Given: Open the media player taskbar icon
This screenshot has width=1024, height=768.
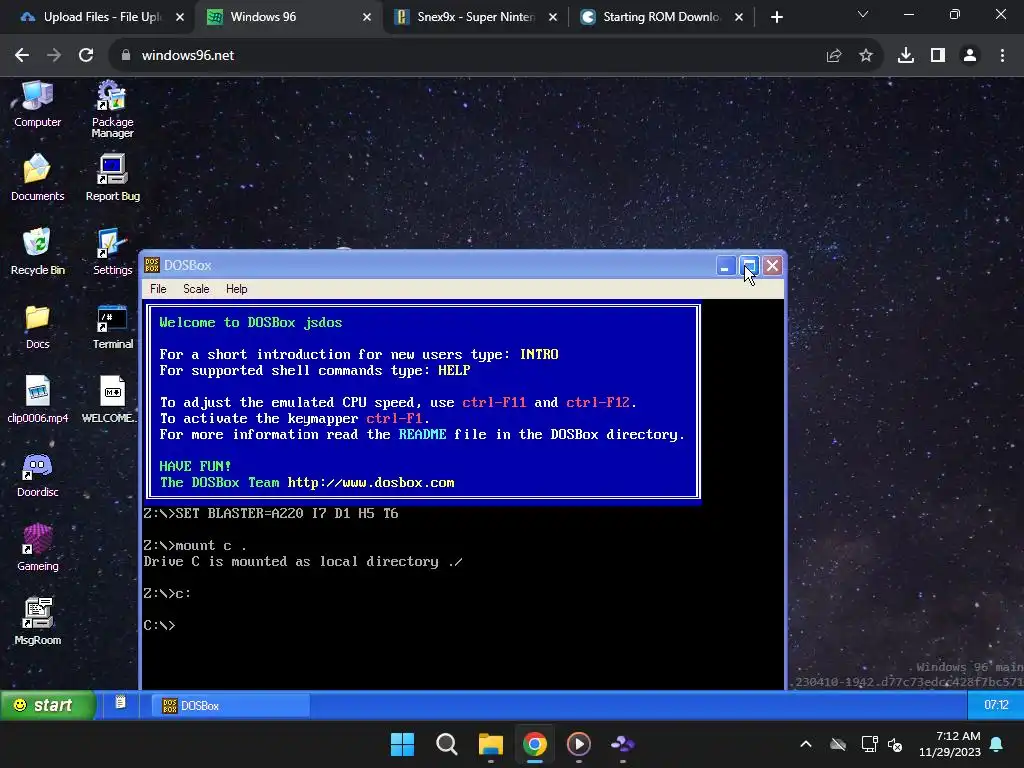Looking at the screenshot, I should pyautogui.click(x=579, y=744).
